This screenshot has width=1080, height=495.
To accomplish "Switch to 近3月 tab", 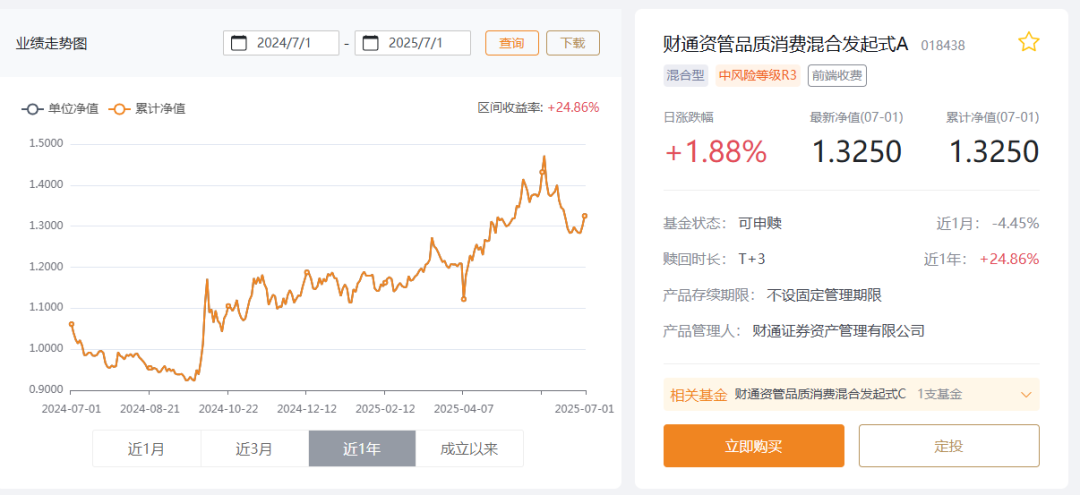I will 254,449.
